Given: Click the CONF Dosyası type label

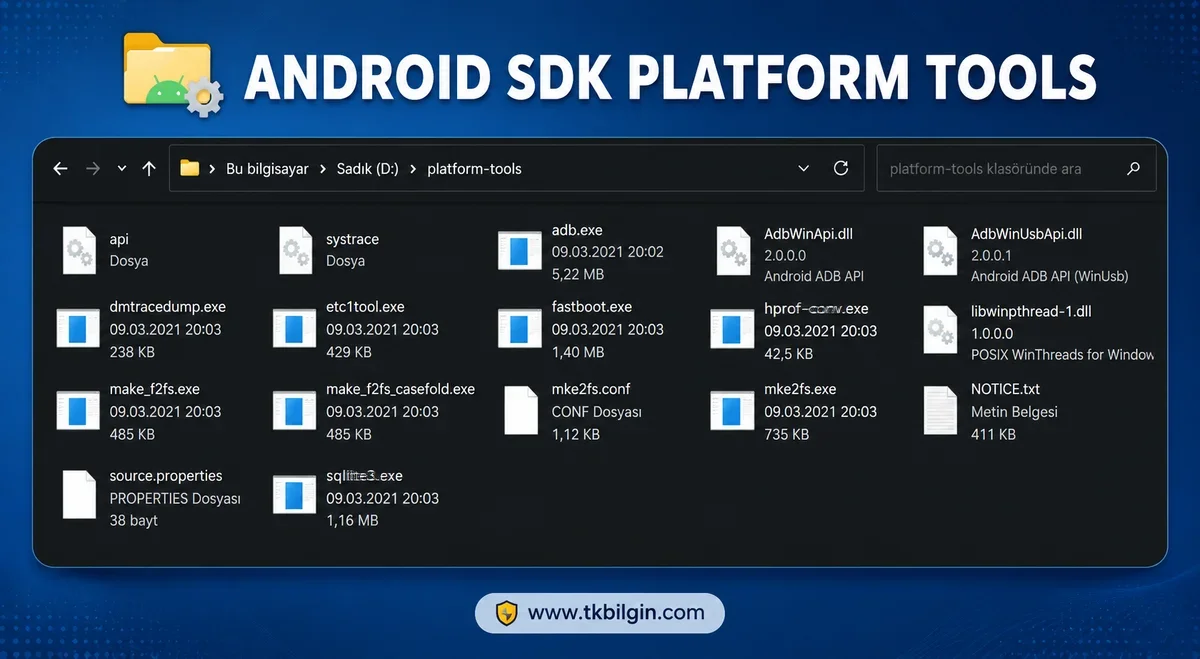Looking at the screenshot, I should point(597,411).
